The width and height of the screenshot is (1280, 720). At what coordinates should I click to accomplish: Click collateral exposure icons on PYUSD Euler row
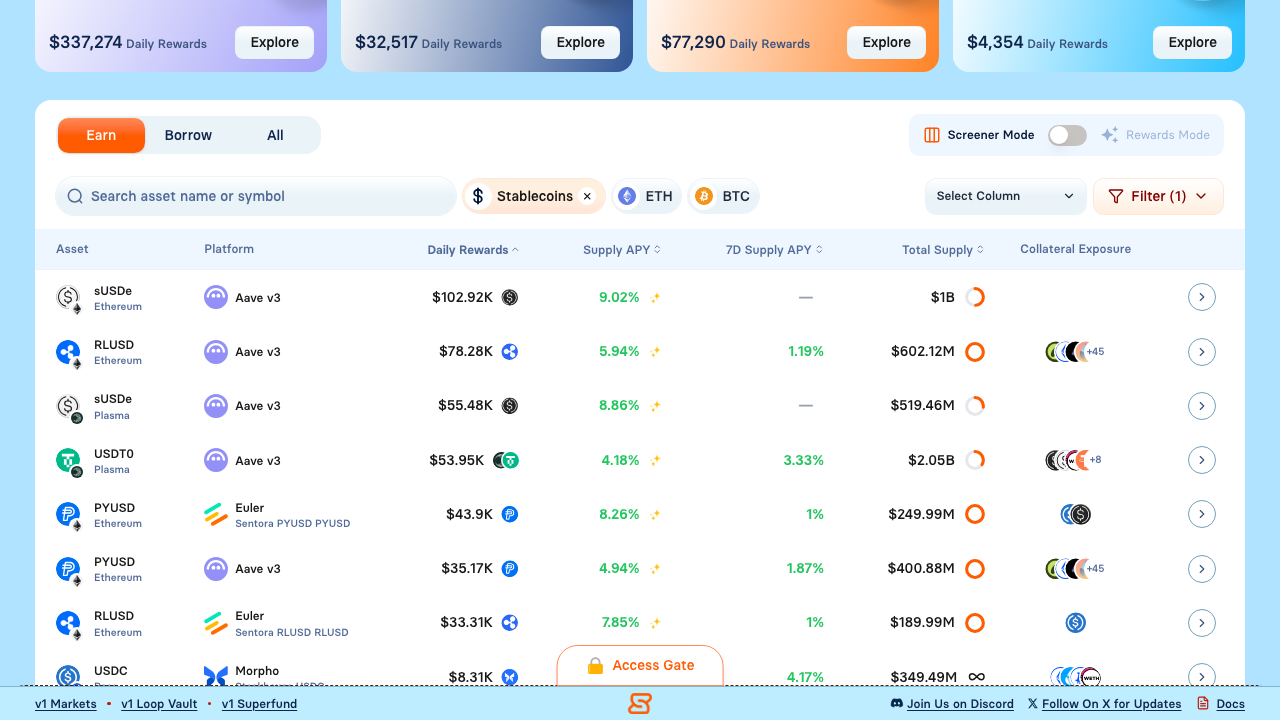tap(1075, 514)
